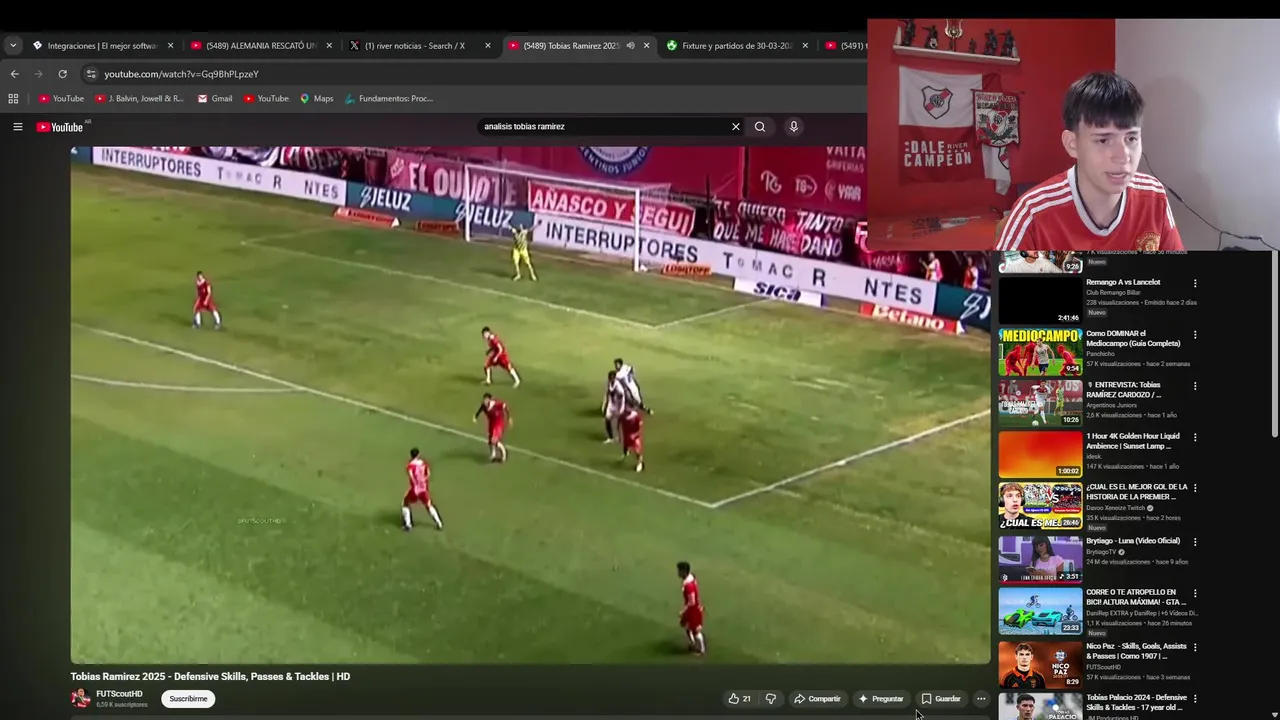Image resolution: width=1280 pixels, height=720 pixels.
Task: Subscribe with the Suscribirme button
Action: [188, 699]
